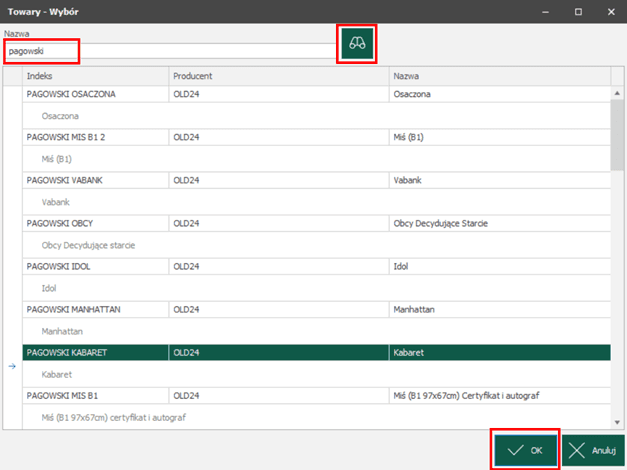Screen dimensions: 627x470
Task: Select the PAGOWSKI MIS B1 2 index cell
Action: [x=96, y=137]
